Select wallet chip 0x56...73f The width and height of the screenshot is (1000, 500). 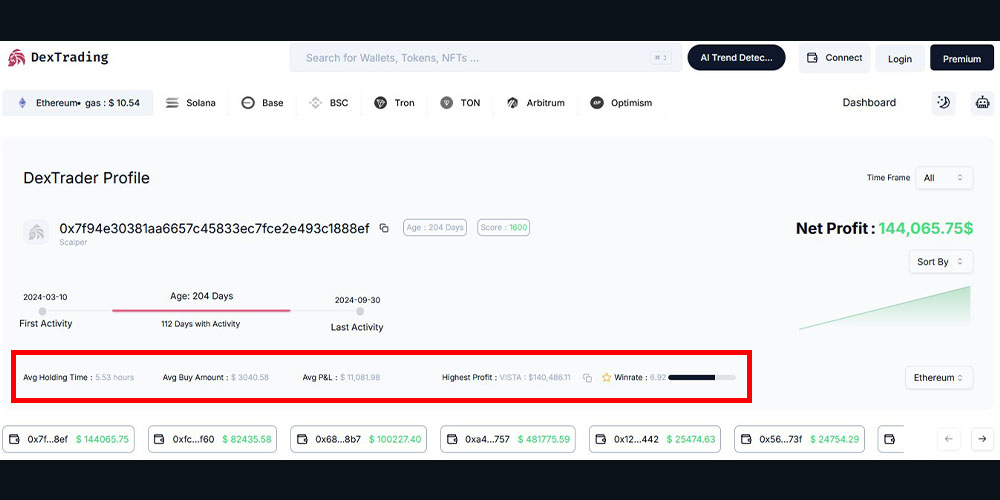pos(800,439)
